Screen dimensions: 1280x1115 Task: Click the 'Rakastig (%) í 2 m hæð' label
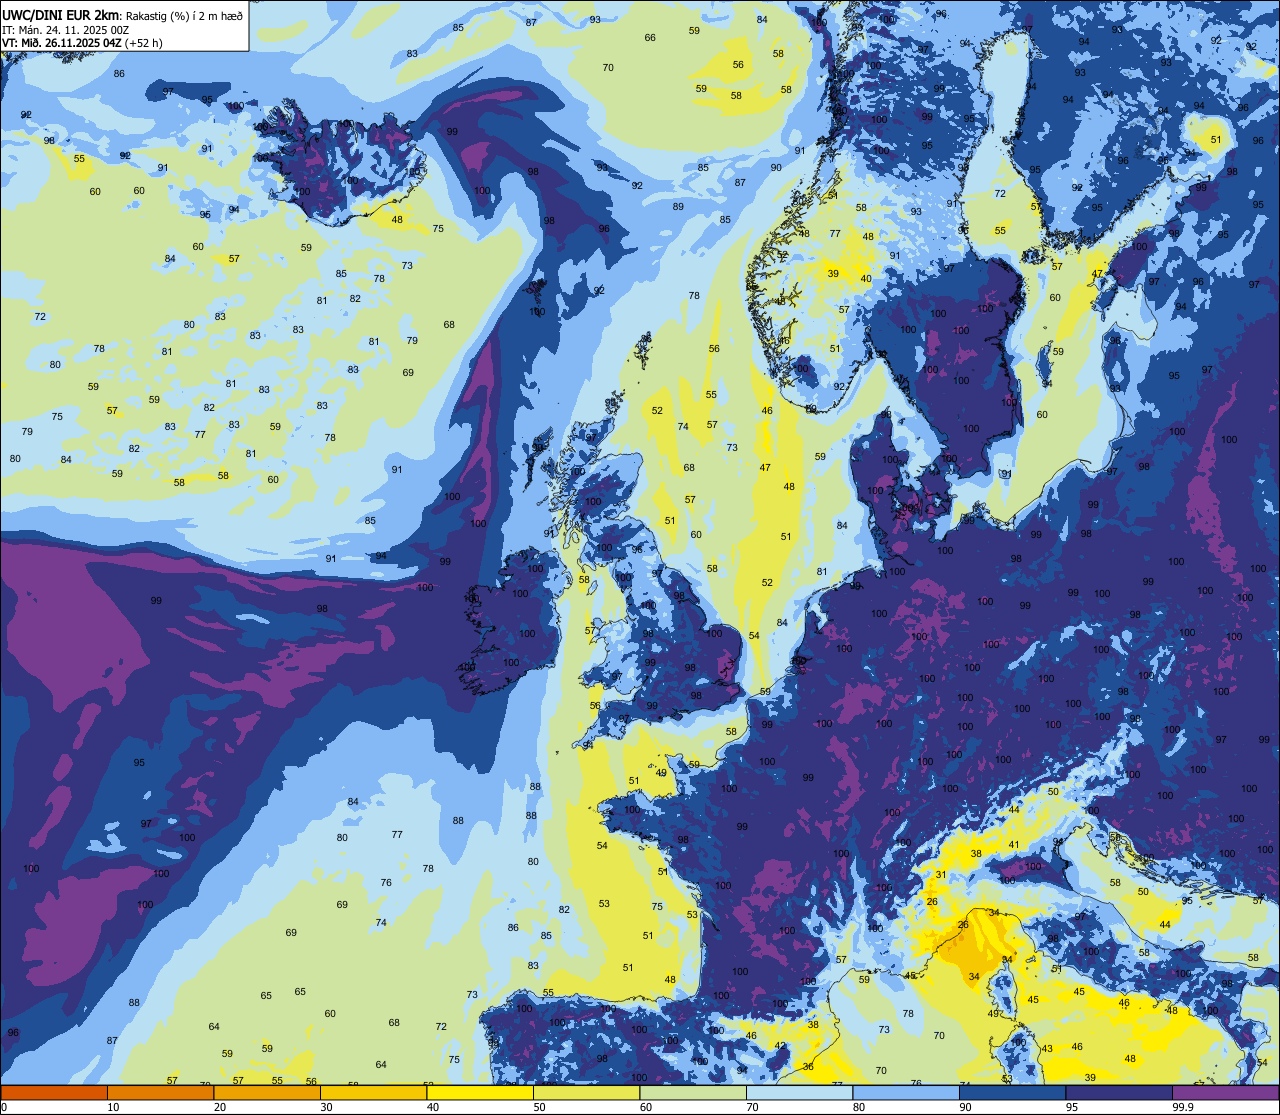click(183, 16)
